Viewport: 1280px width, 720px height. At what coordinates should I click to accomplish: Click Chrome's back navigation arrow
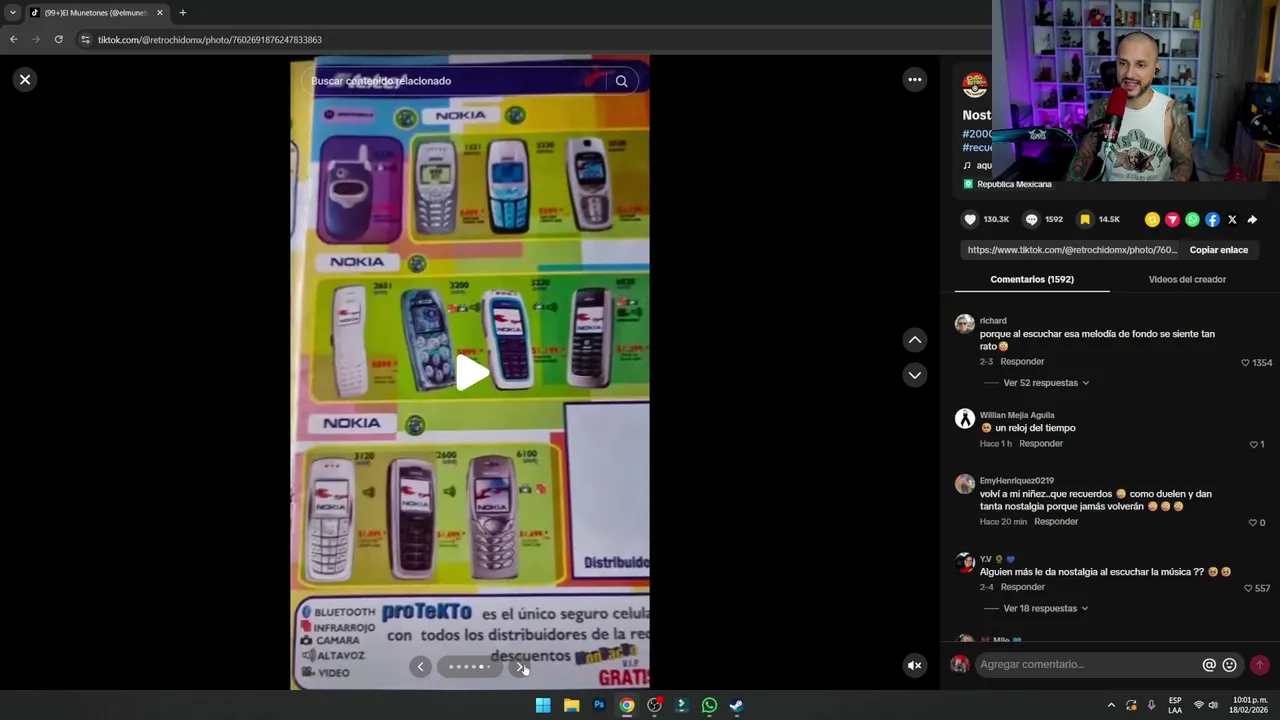pyautogui.click(x=13, y=40)
